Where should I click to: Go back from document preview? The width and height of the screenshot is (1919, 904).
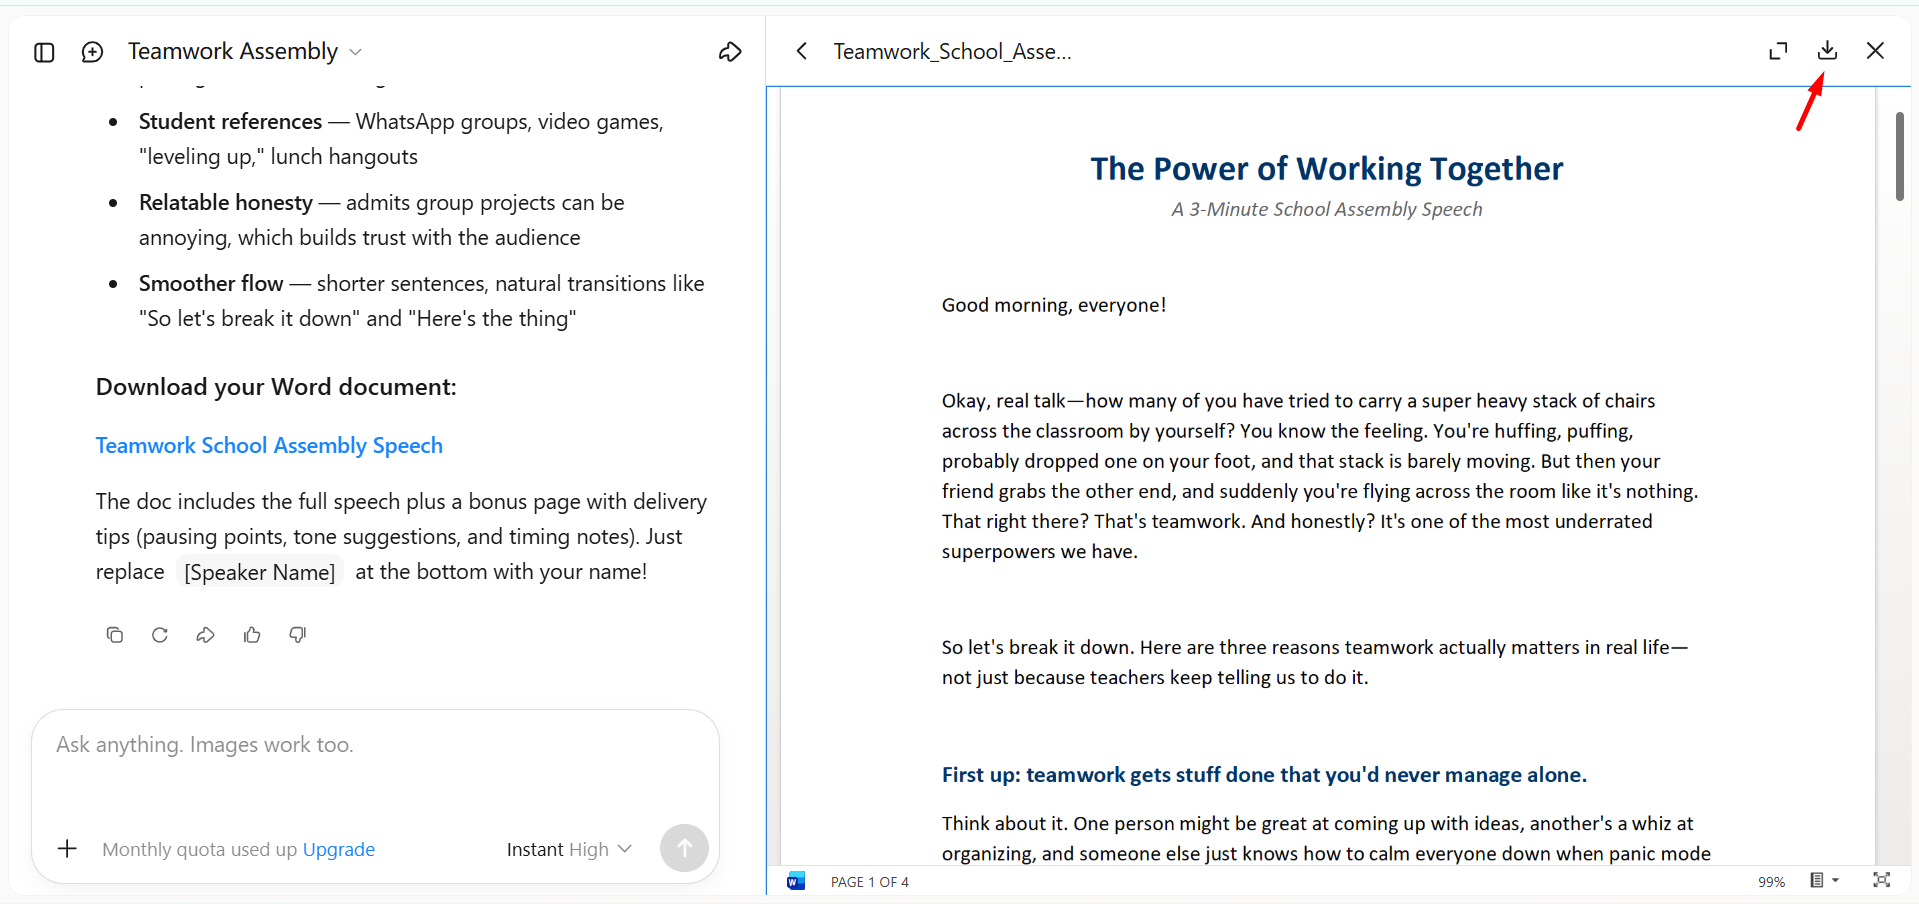pos(801,51)
